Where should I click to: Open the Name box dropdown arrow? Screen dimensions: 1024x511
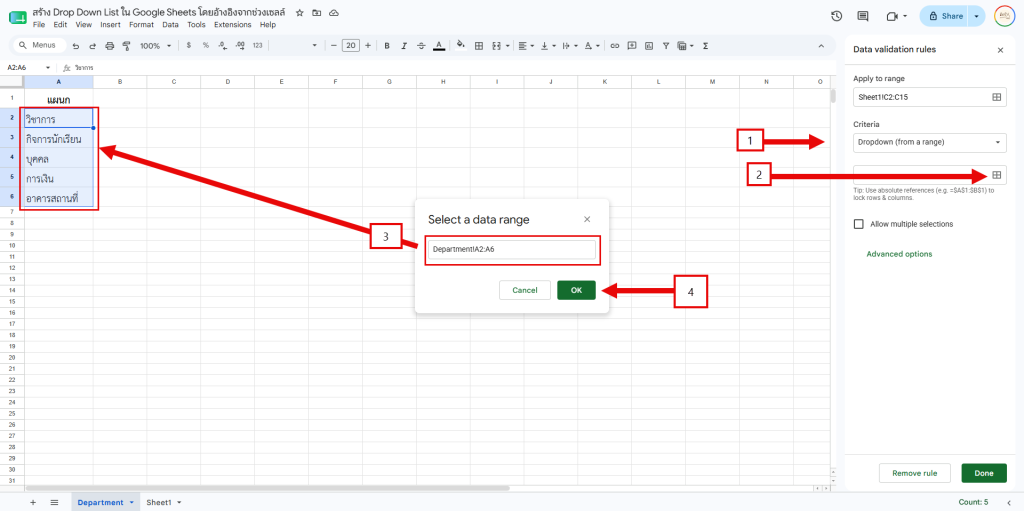[48, 67]
